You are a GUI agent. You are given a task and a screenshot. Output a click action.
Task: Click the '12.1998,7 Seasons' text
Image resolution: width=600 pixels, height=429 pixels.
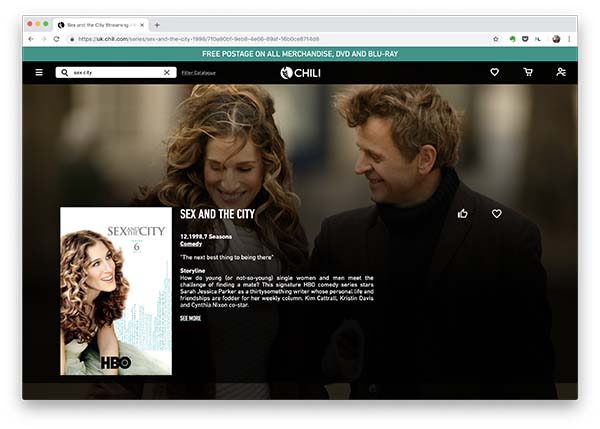(x=206, y=237)
